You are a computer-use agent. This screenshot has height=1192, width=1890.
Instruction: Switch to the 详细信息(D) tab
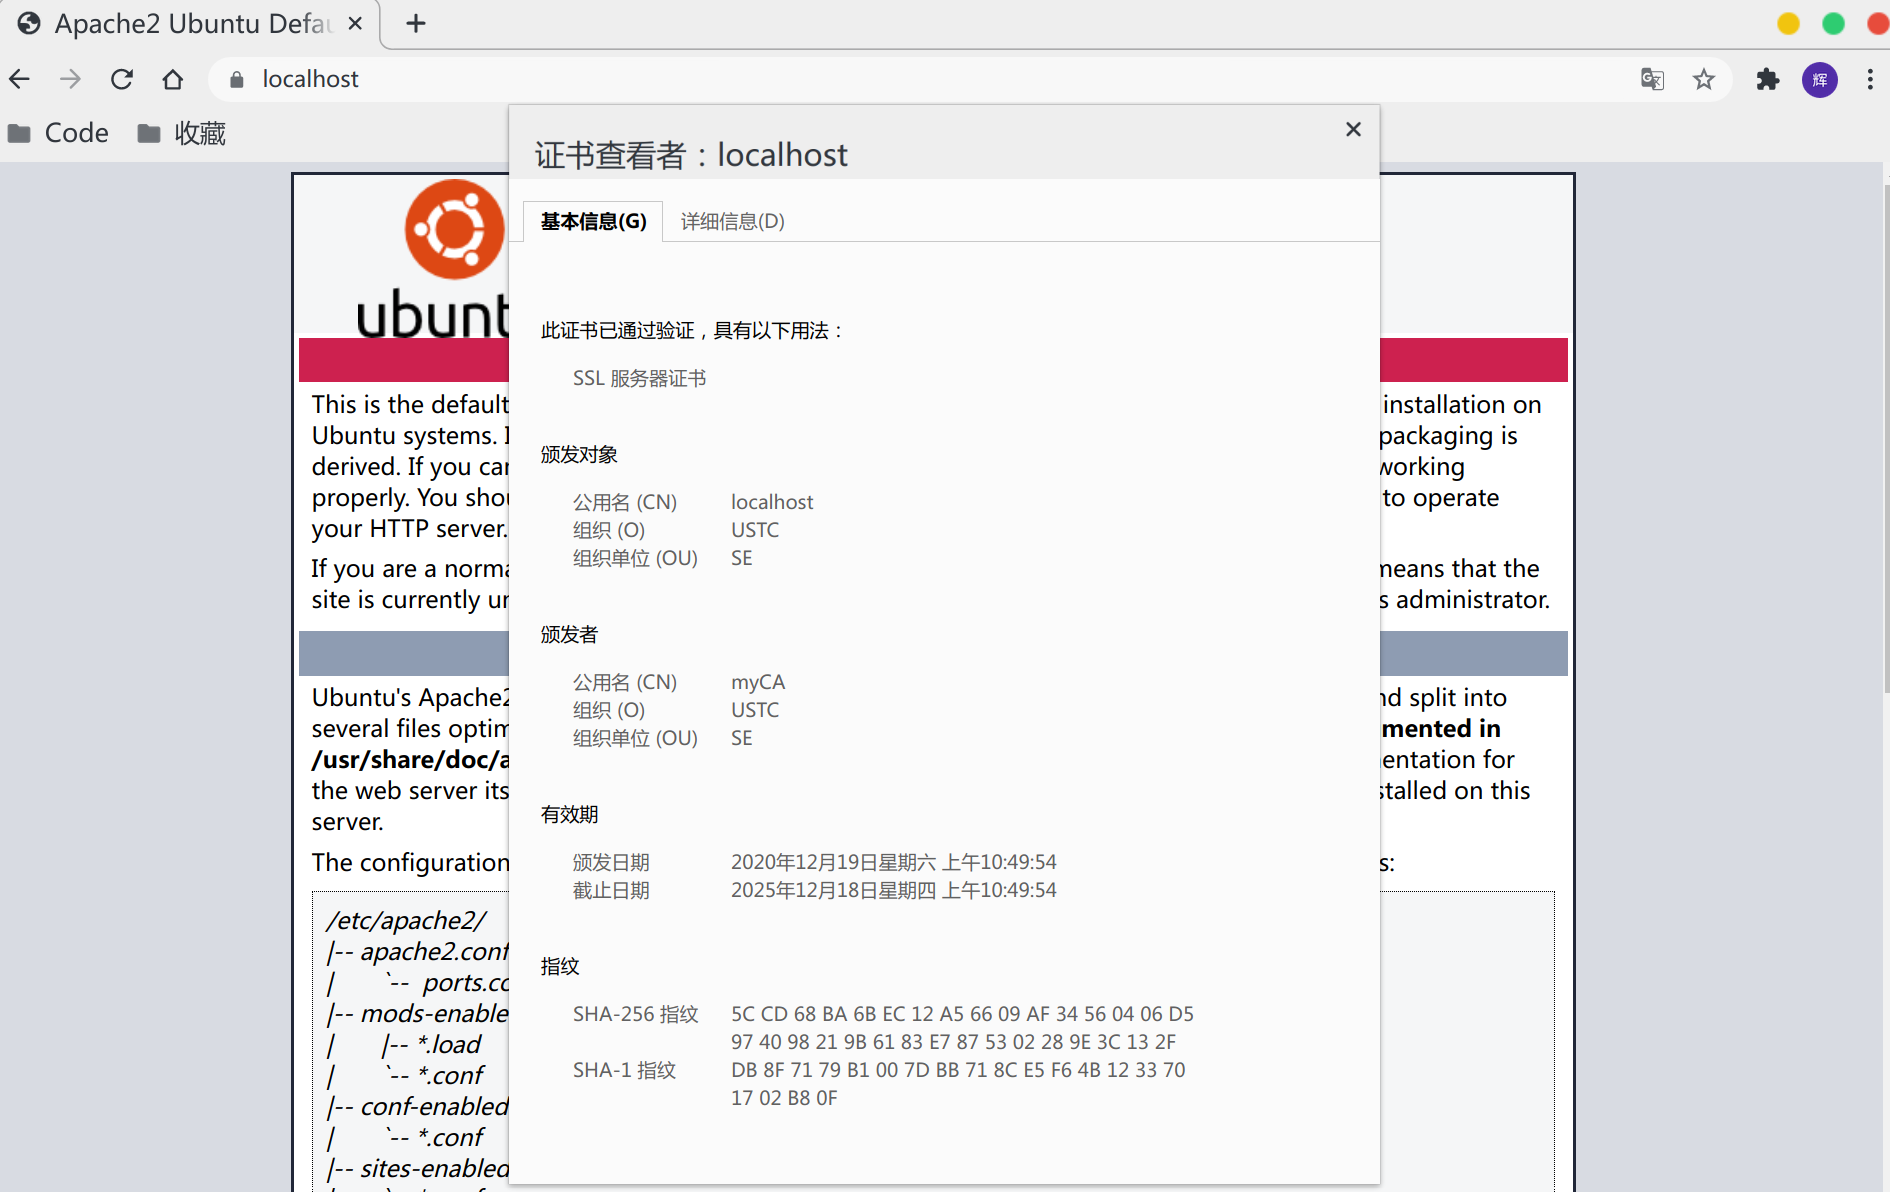[x=732, y=221]
